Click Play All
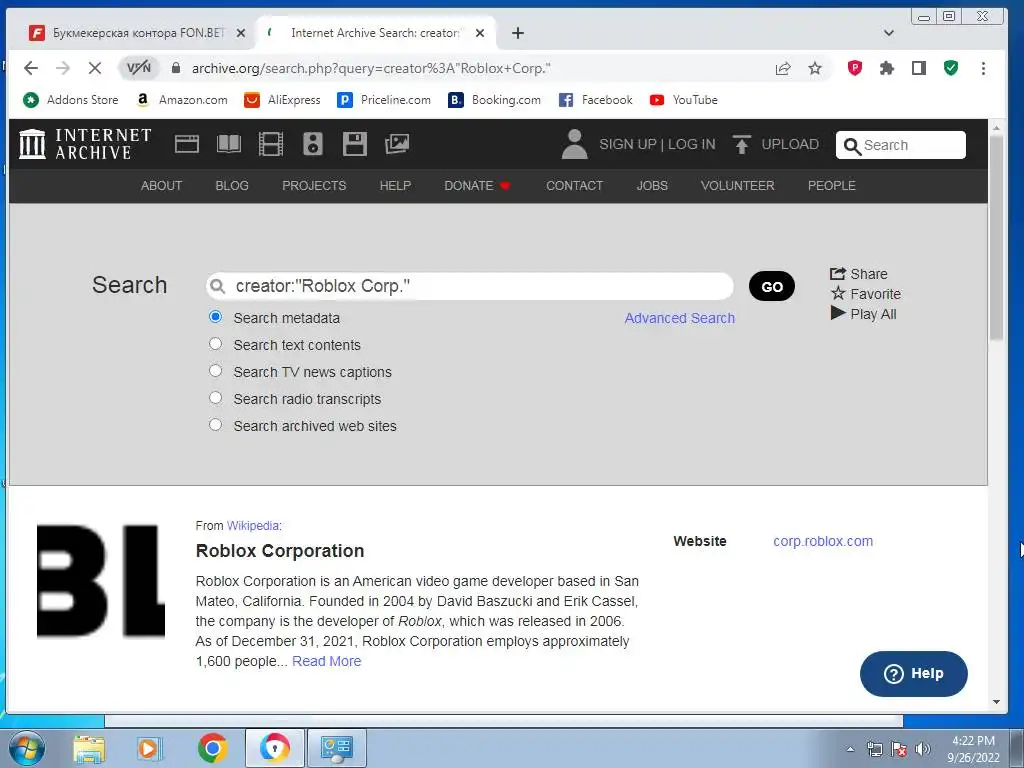 [863, 314]
